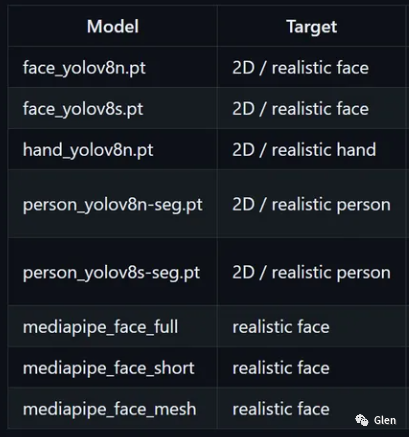Click the face_yolov8s.pt model cell
Image resolution: width=409 pixels, height=437 pixels.
83,109
